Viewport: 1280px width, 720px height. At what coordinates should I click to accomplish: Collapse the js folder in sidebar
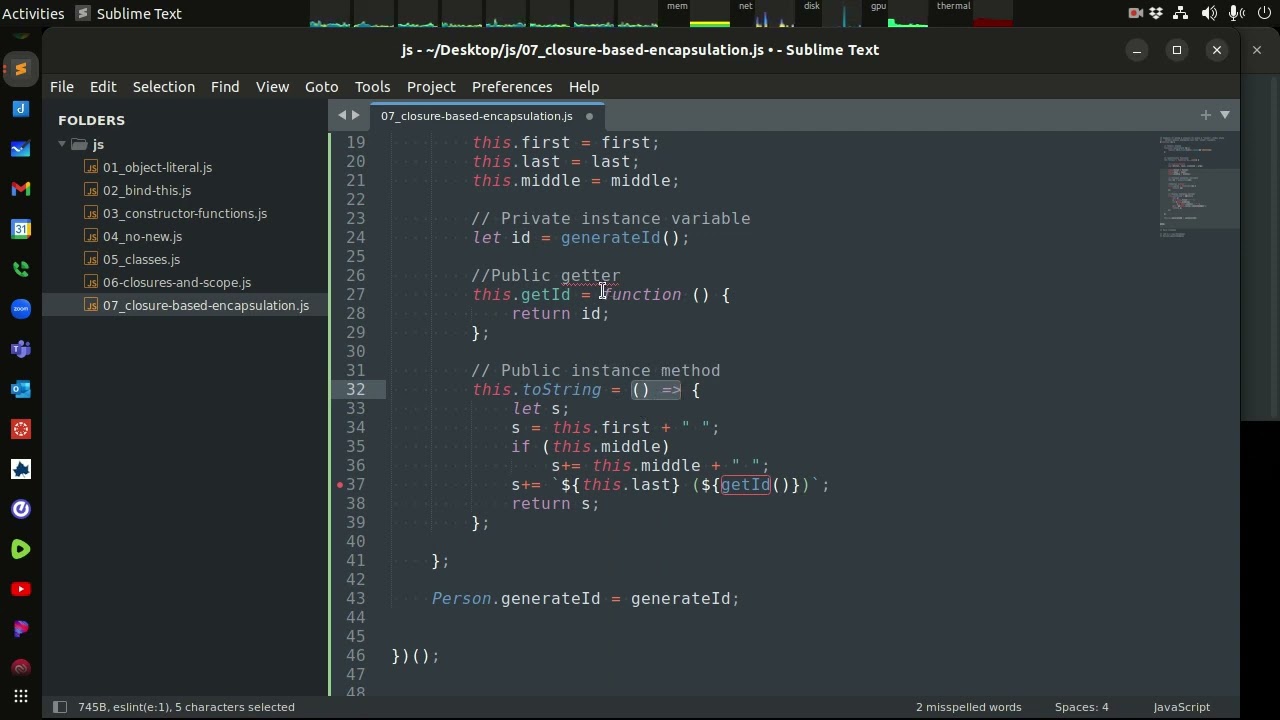tap(62, 144)
